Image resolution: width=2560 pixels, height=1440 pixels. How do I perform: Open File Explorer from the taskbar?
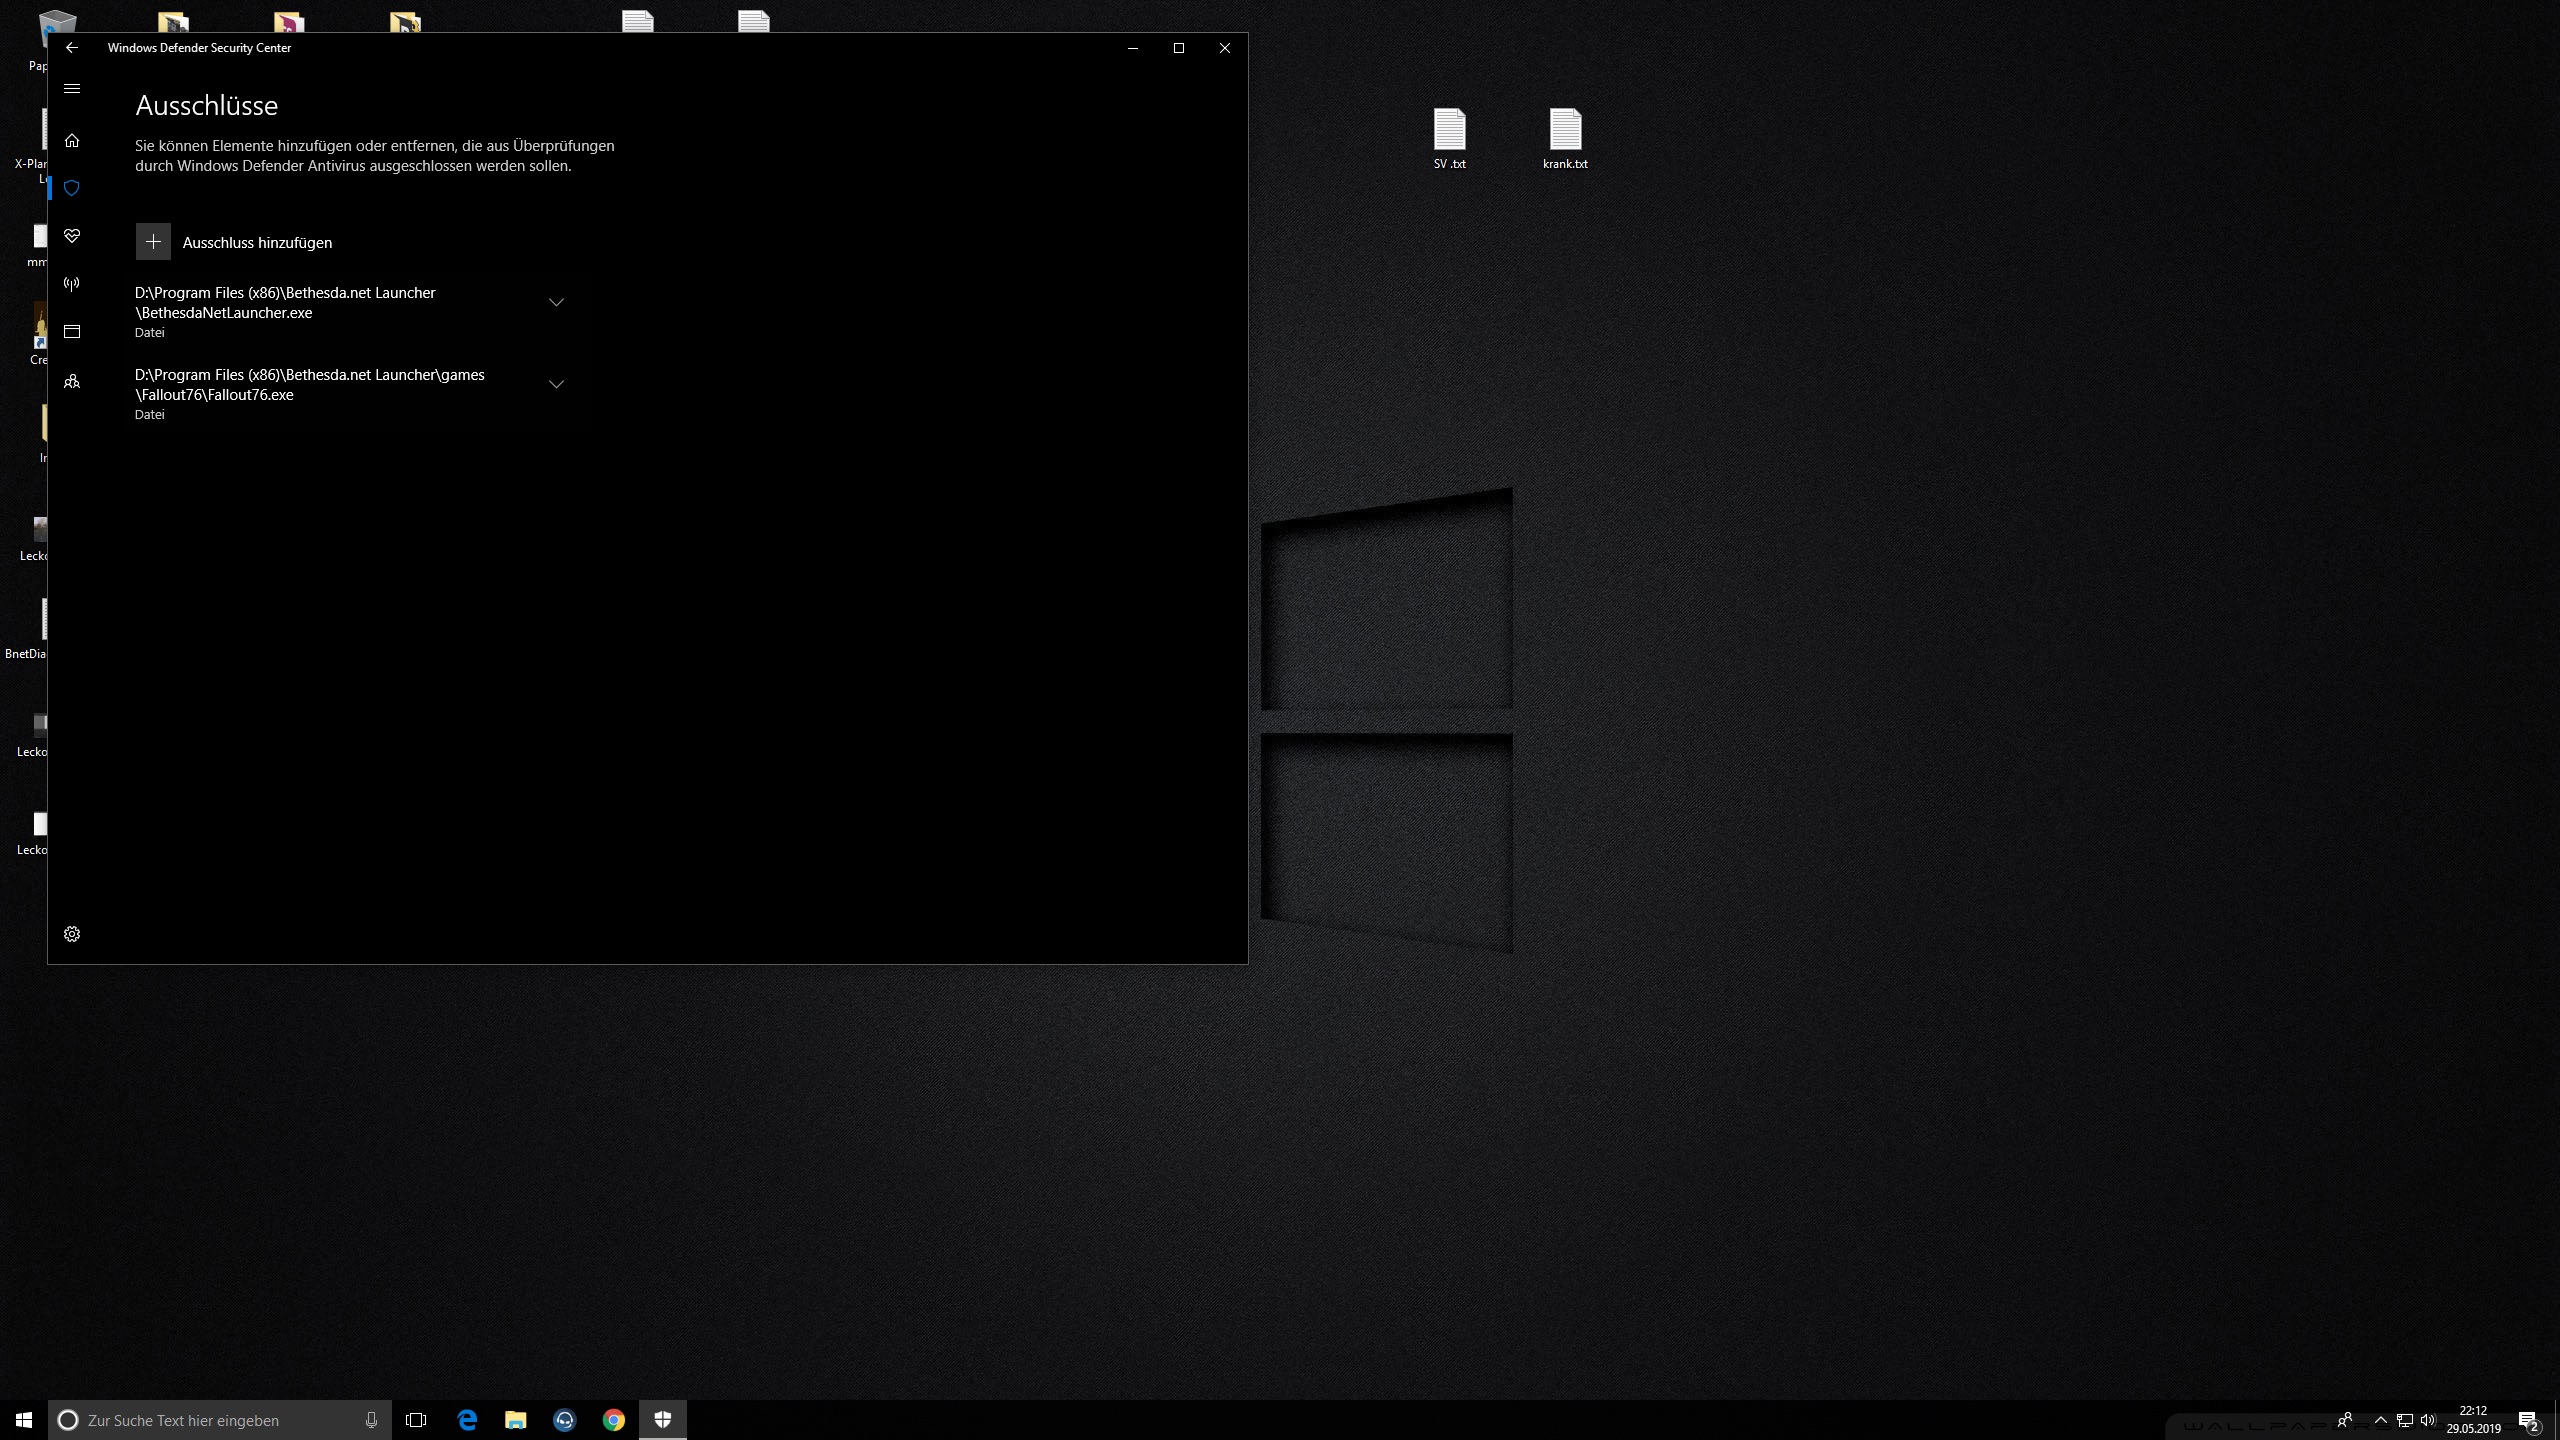516,1420
